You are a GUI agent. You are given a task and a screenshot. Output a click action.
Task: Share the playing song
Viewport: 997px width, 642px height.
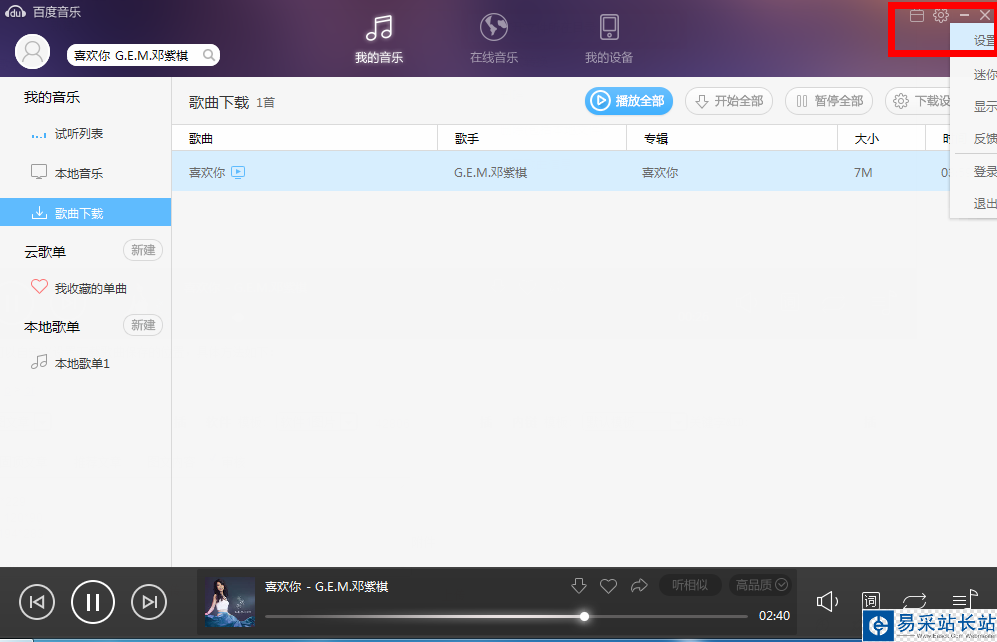click(639, 585)
